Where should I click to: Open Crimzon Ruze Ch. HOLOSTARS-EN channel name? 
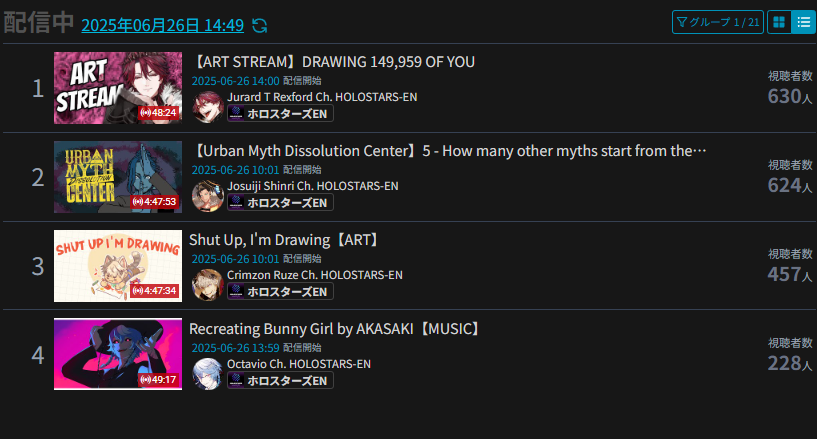point(315,275)
